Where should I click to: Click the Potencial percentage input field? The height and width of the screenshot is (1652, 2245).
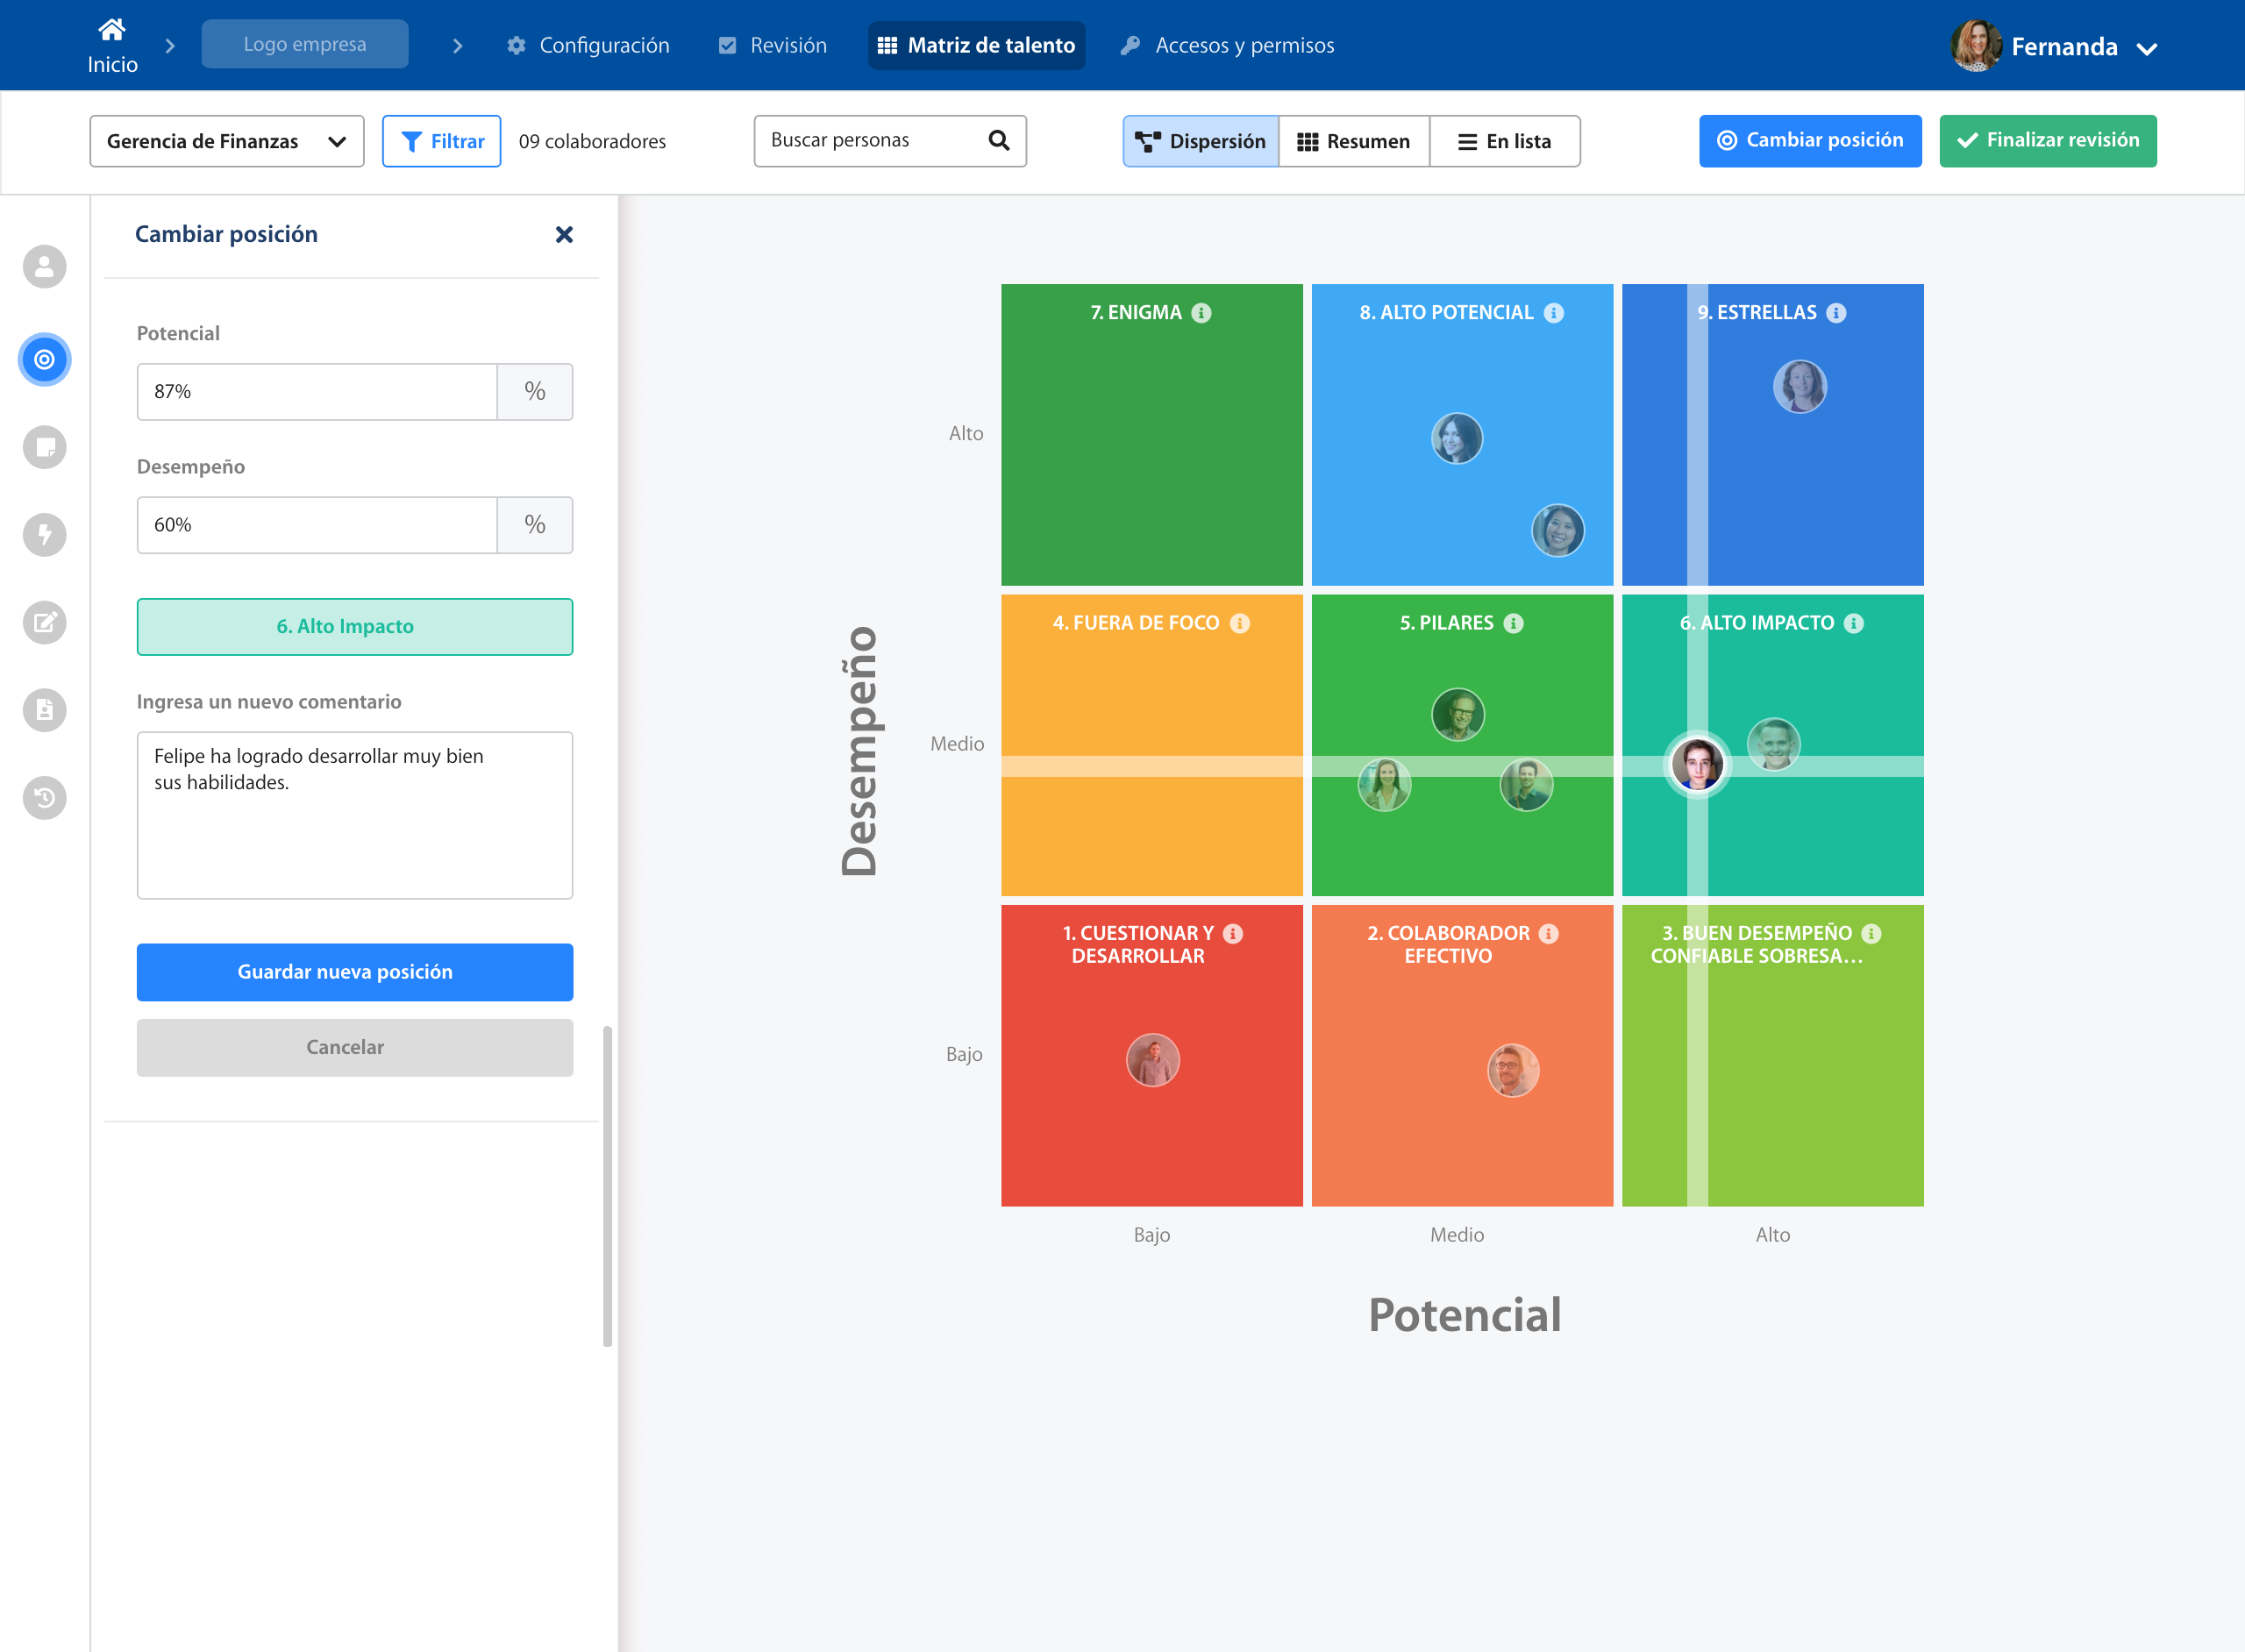316,392
